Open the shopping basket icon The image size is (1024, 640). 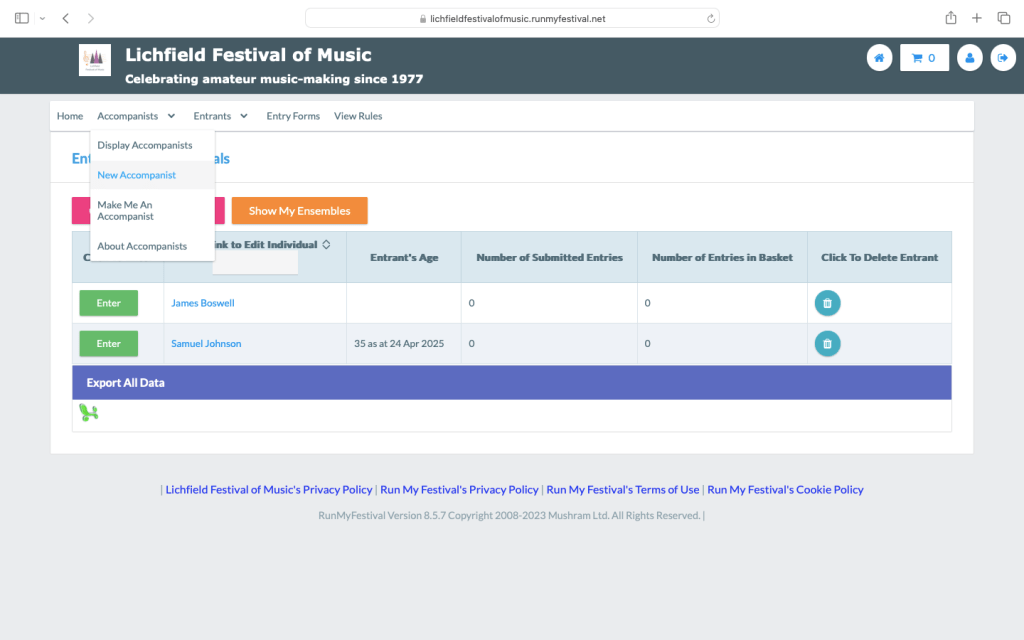coord(924,58)
